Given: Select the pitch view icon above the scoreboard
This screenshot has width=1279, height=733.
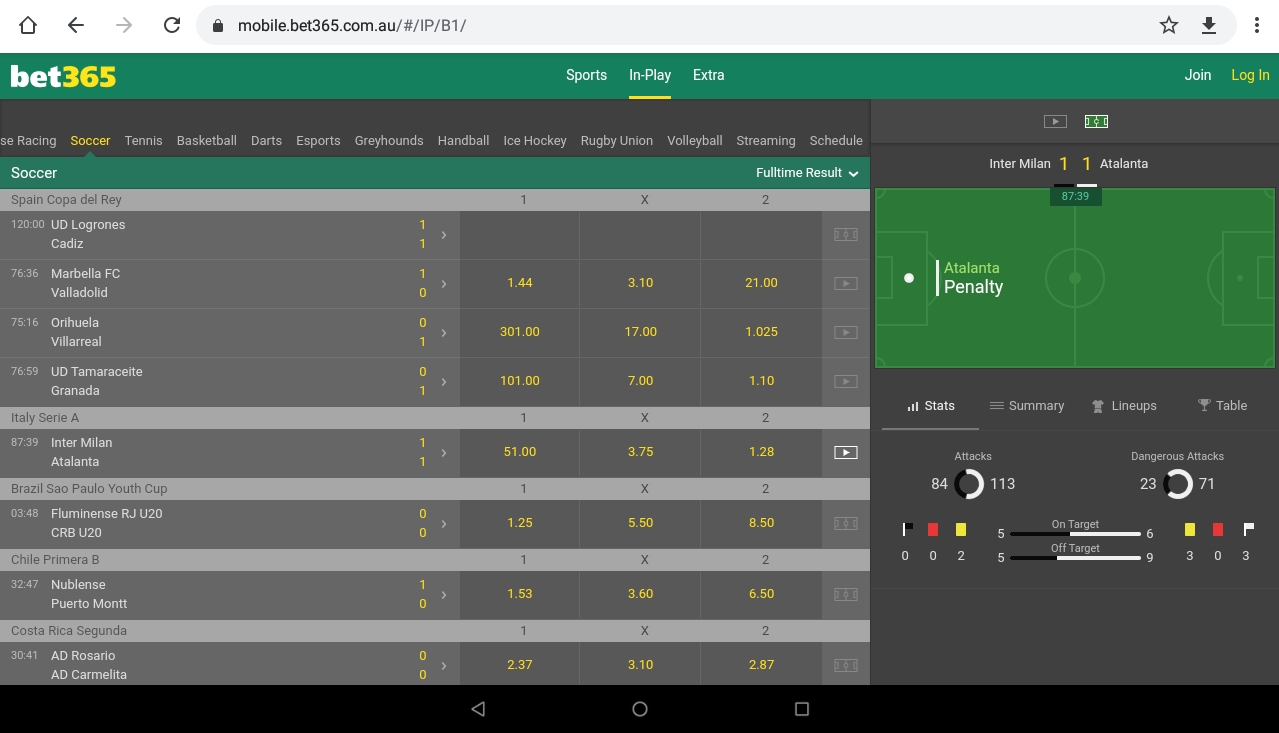Looking at the screenshot, I should click(1096, 121).
